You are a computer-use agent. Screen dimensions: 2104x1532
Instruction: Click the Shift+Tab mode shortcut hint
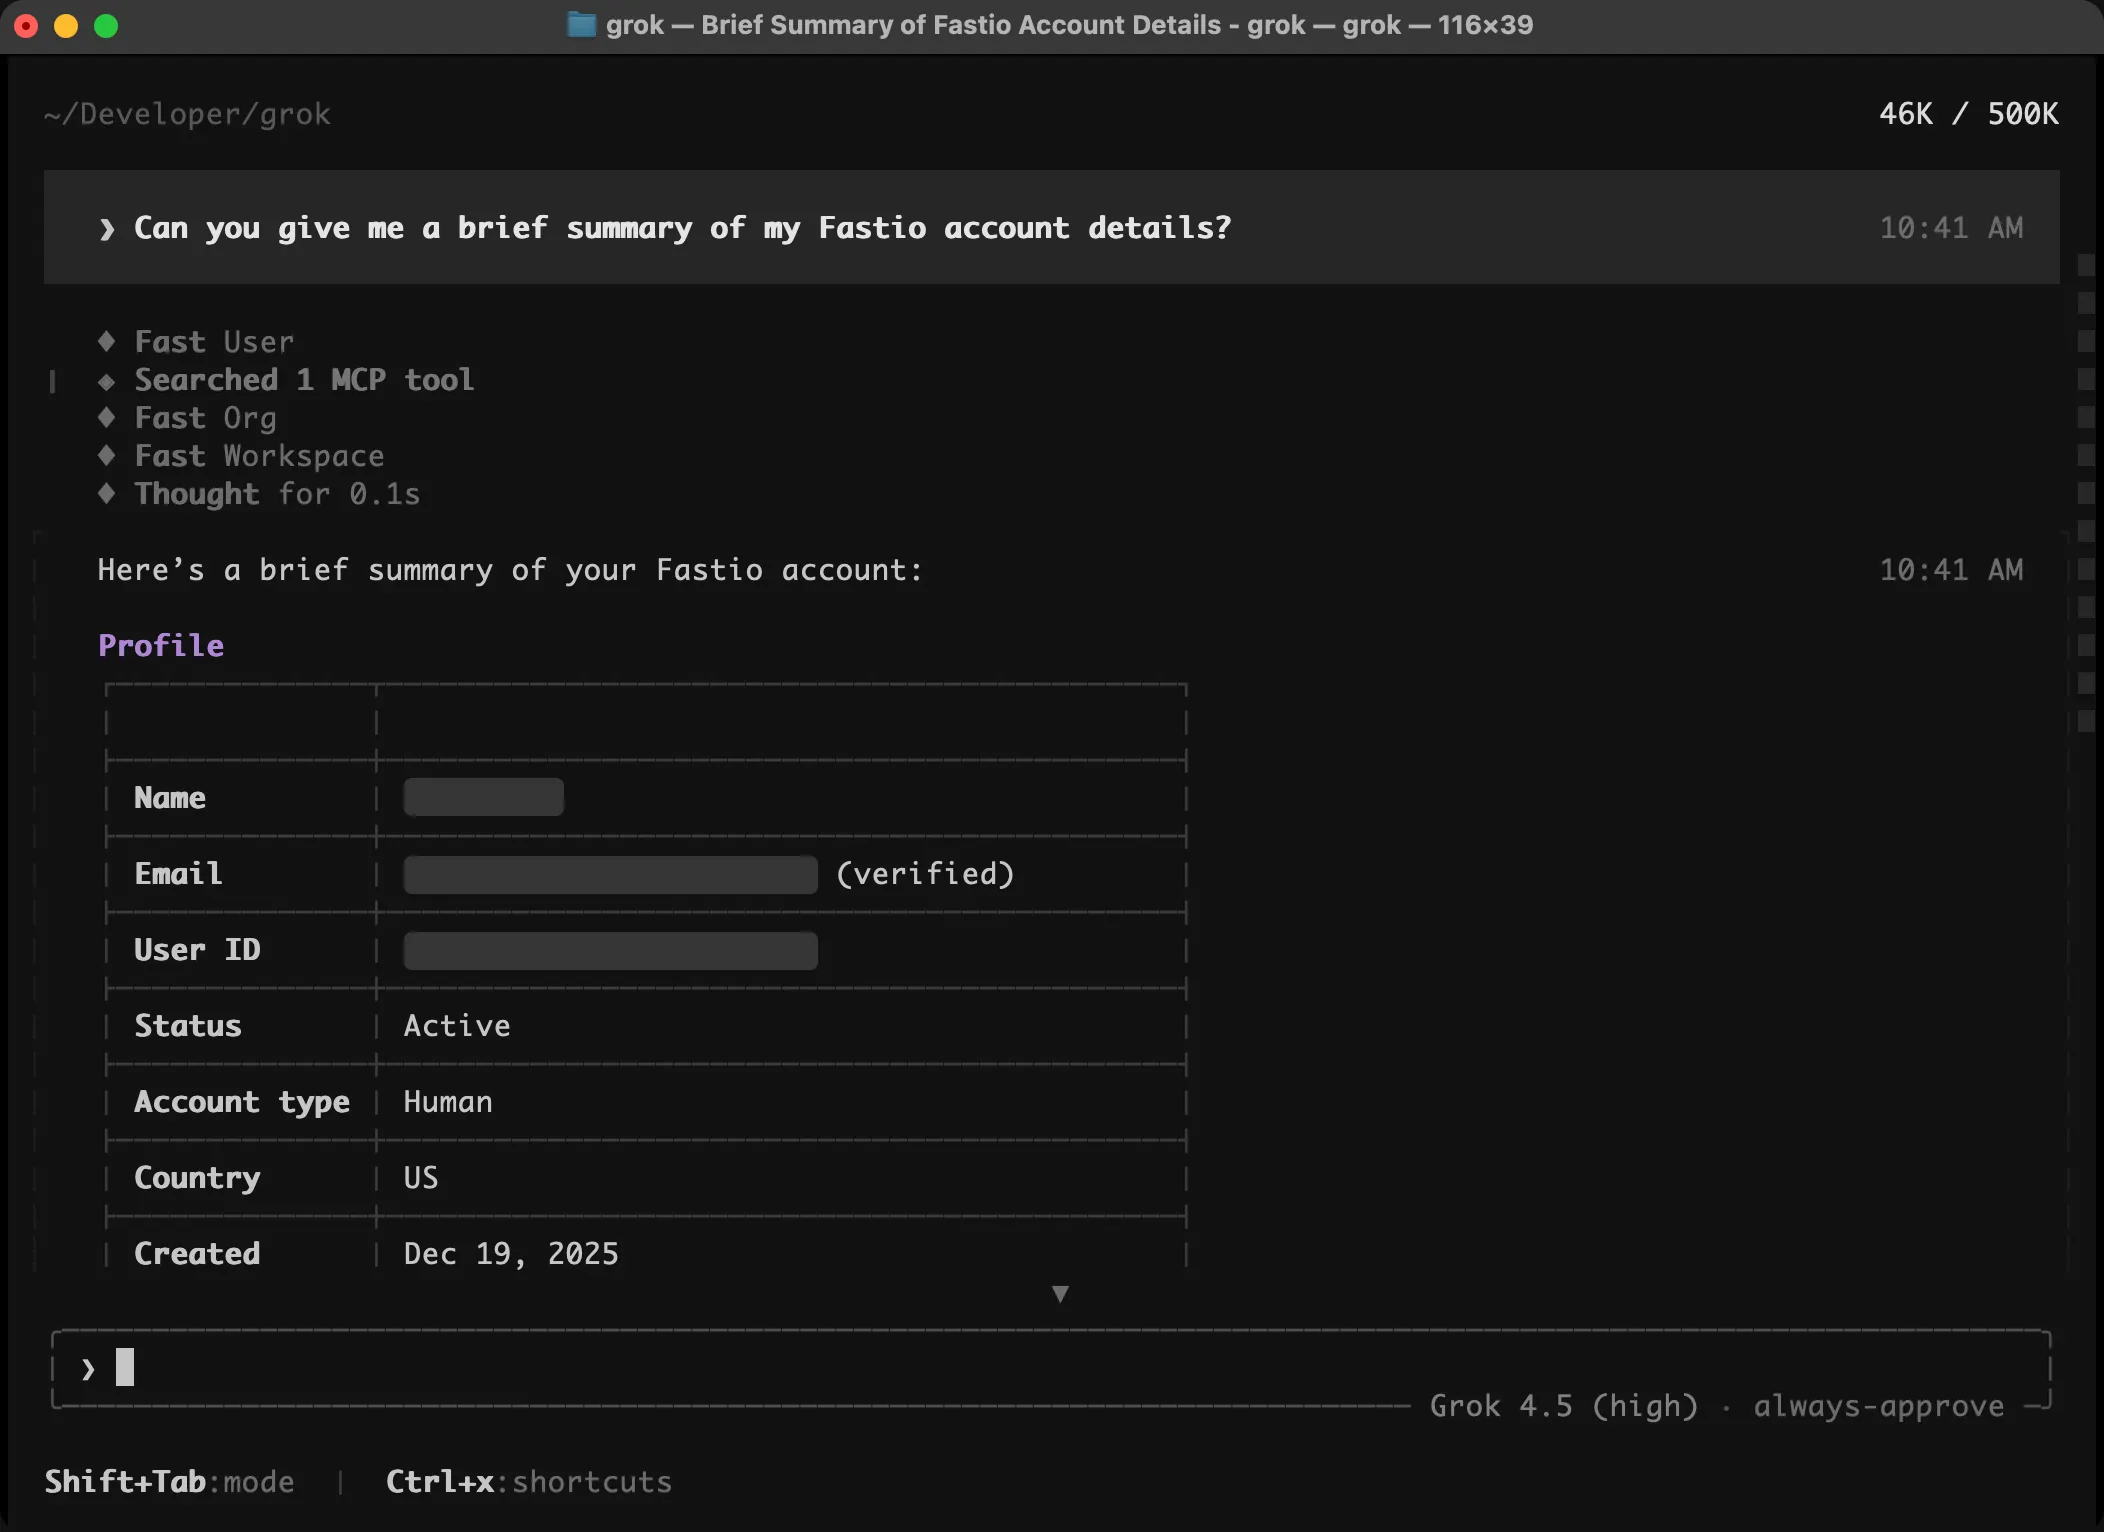(169, 1481)
